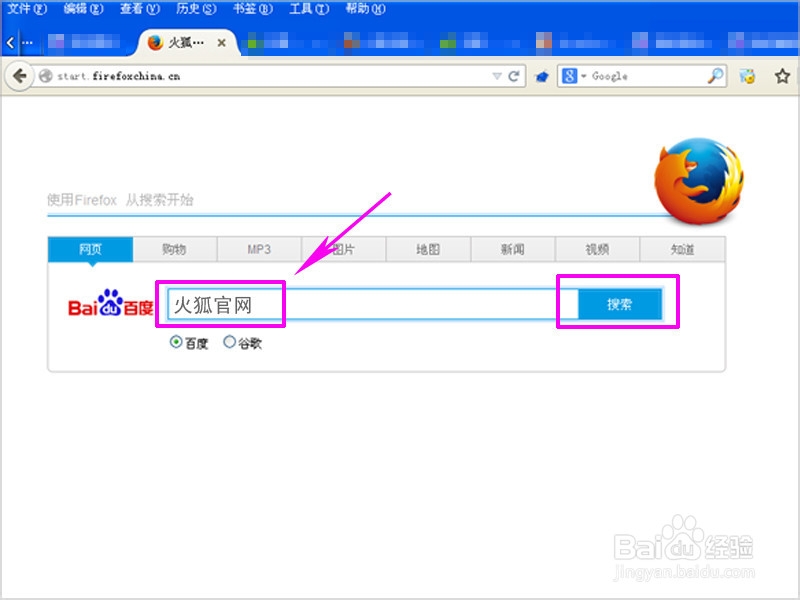Switch to the 视频 search tab
The width and height of the screenshot is (800, 600).
[x=597, y=249]
